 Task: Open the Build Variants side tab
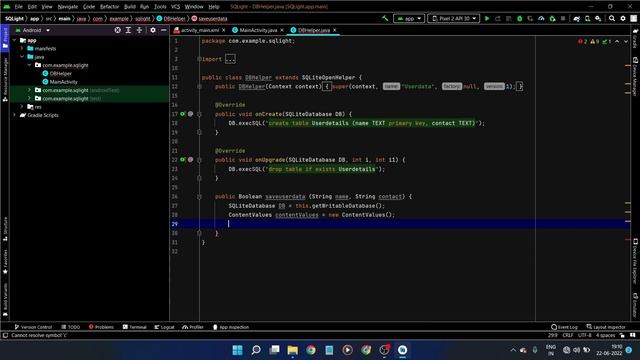(x=5, y=300)
